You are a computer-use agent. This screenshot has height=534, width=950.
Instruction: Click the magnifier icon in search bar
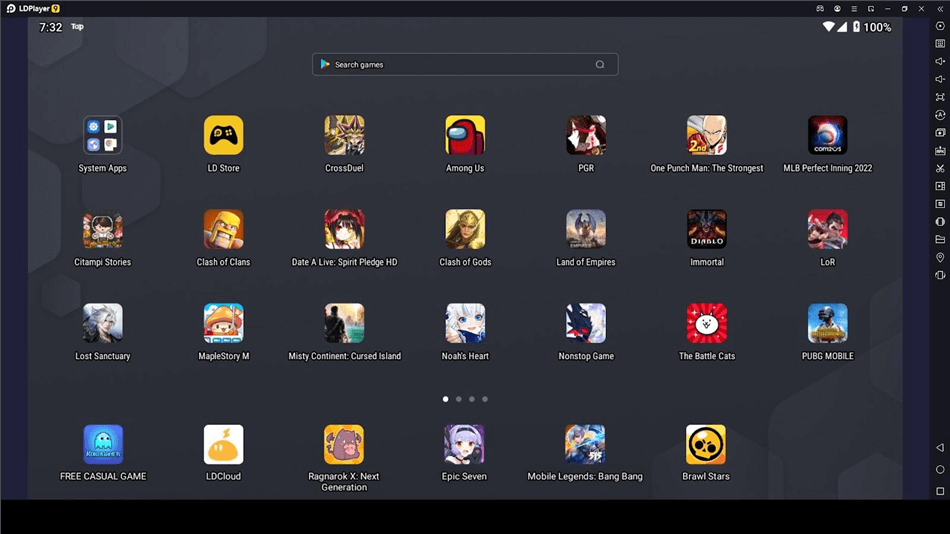pyautogui.click(x=600, y=65)
